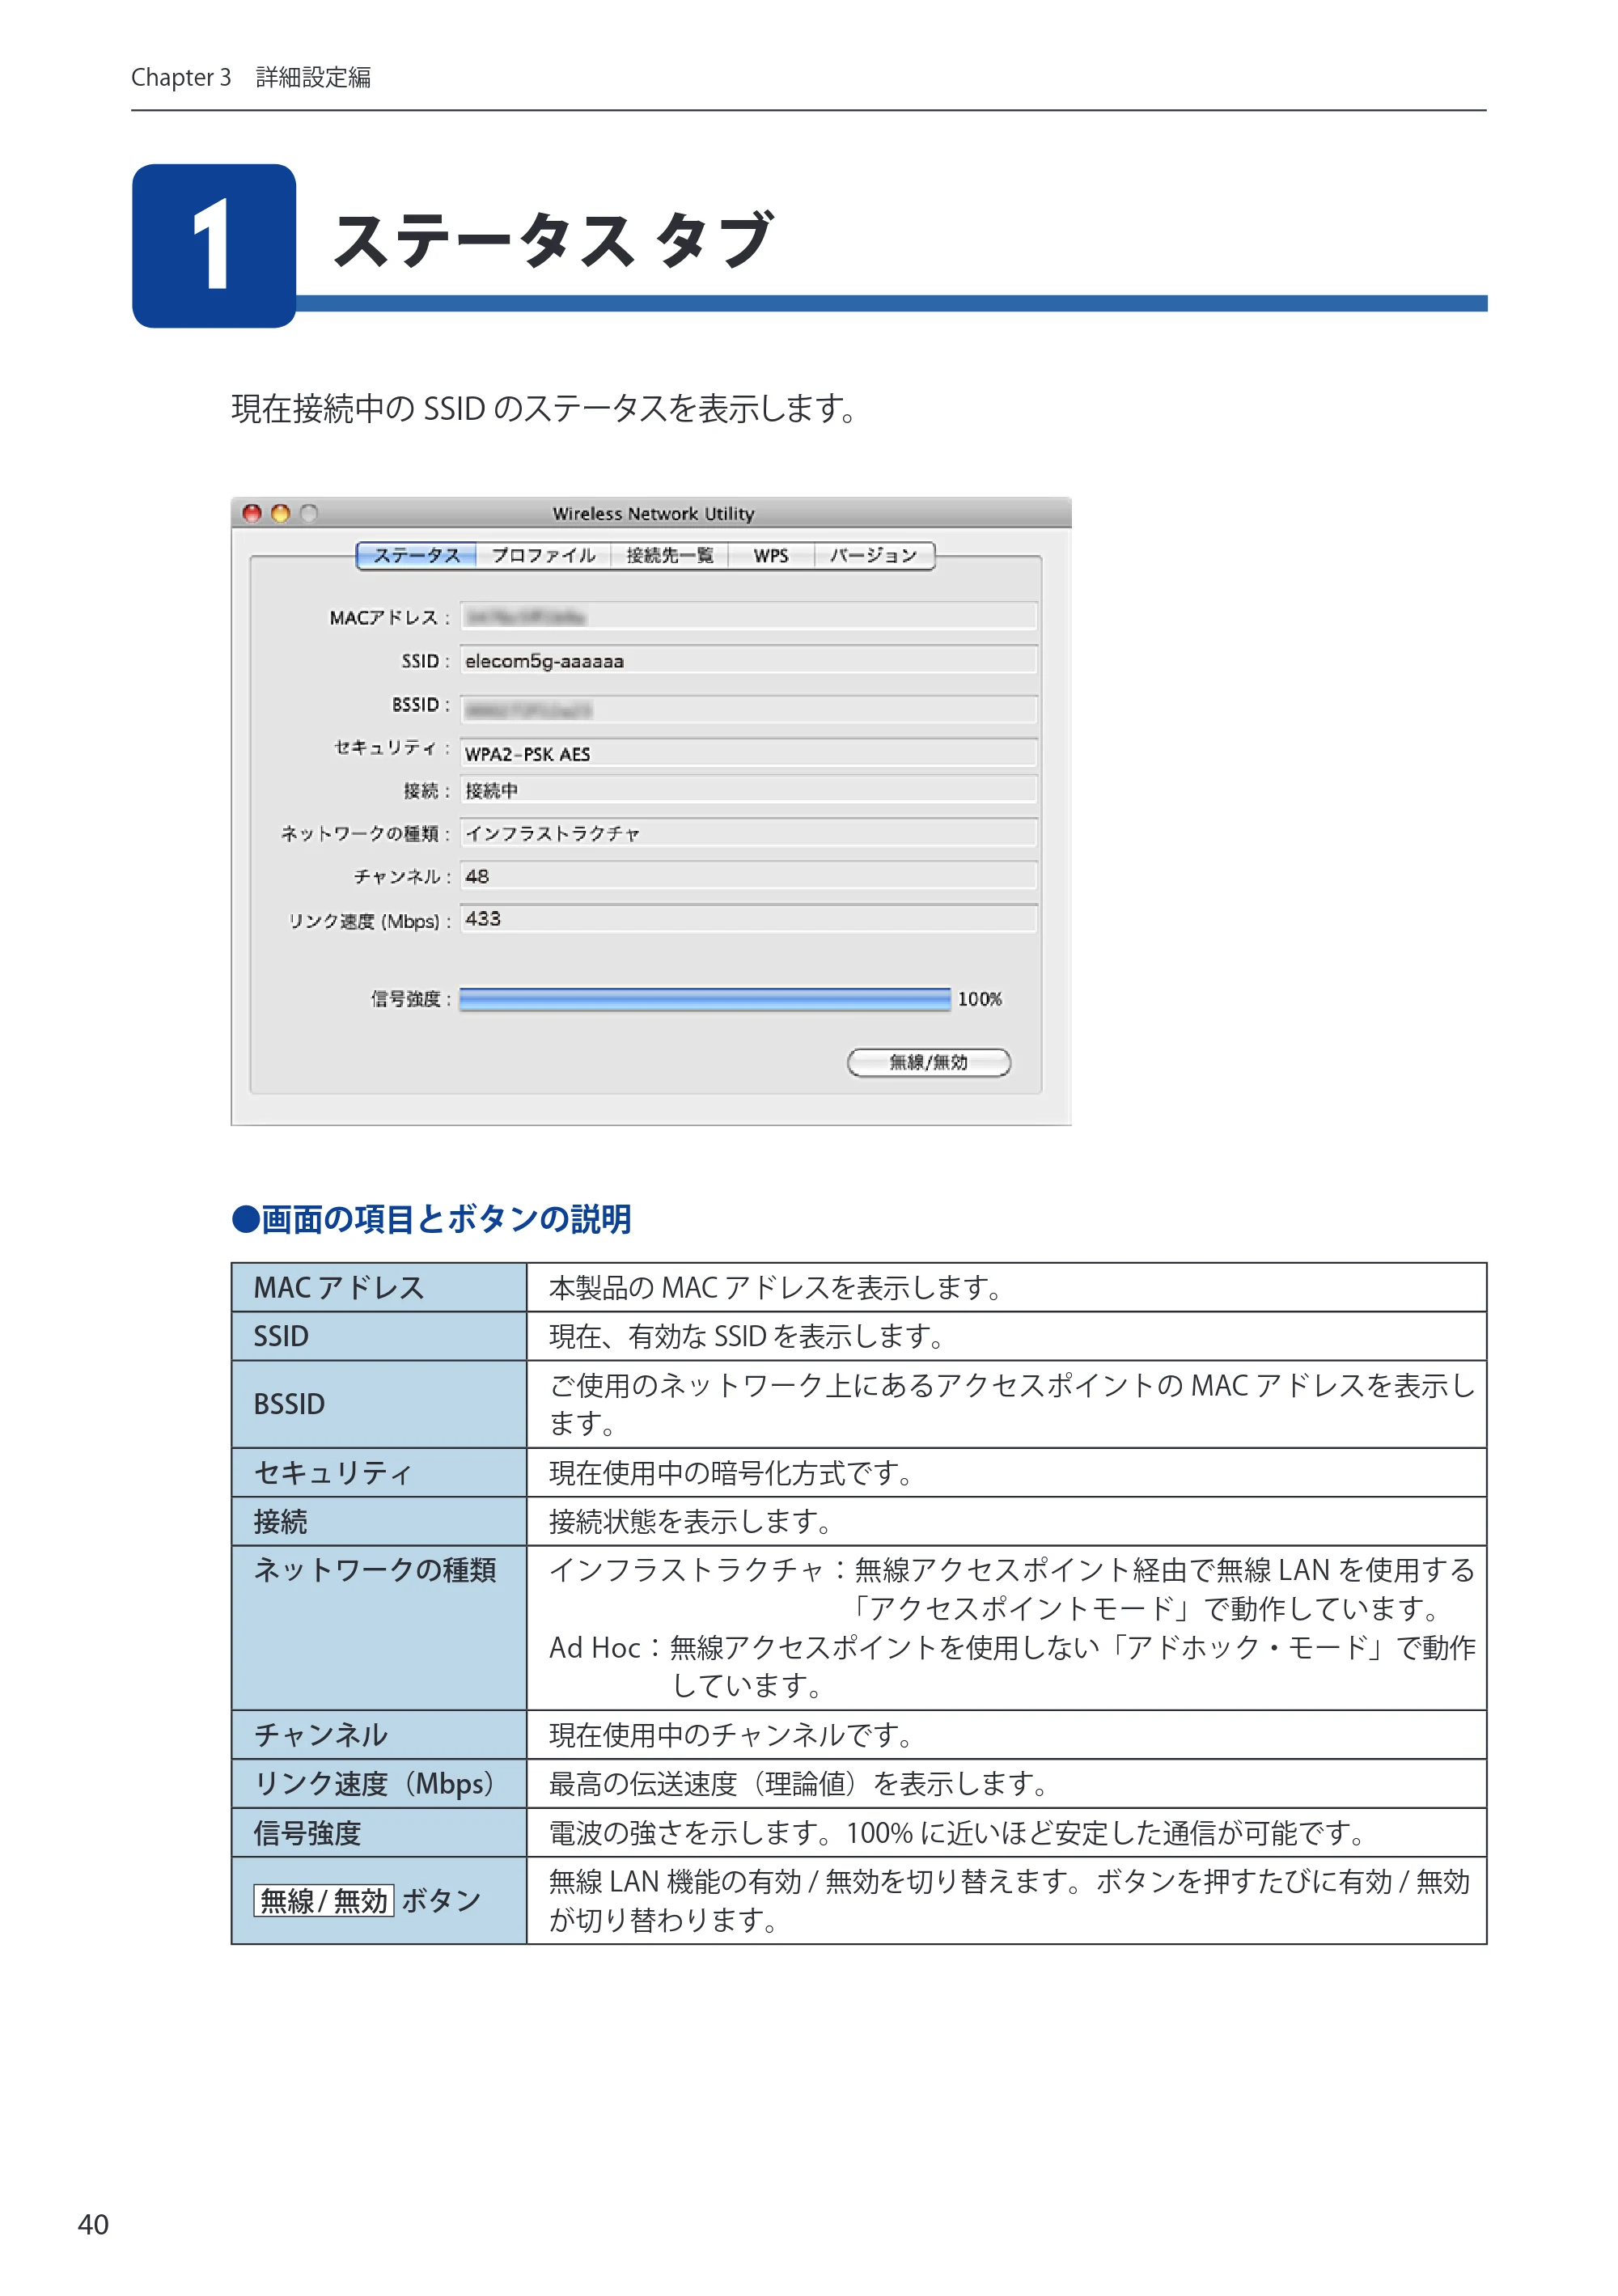Click the 無線/無効 button
The height and width of the screenshot is (2296, 1618).
tap(929, 1062)
